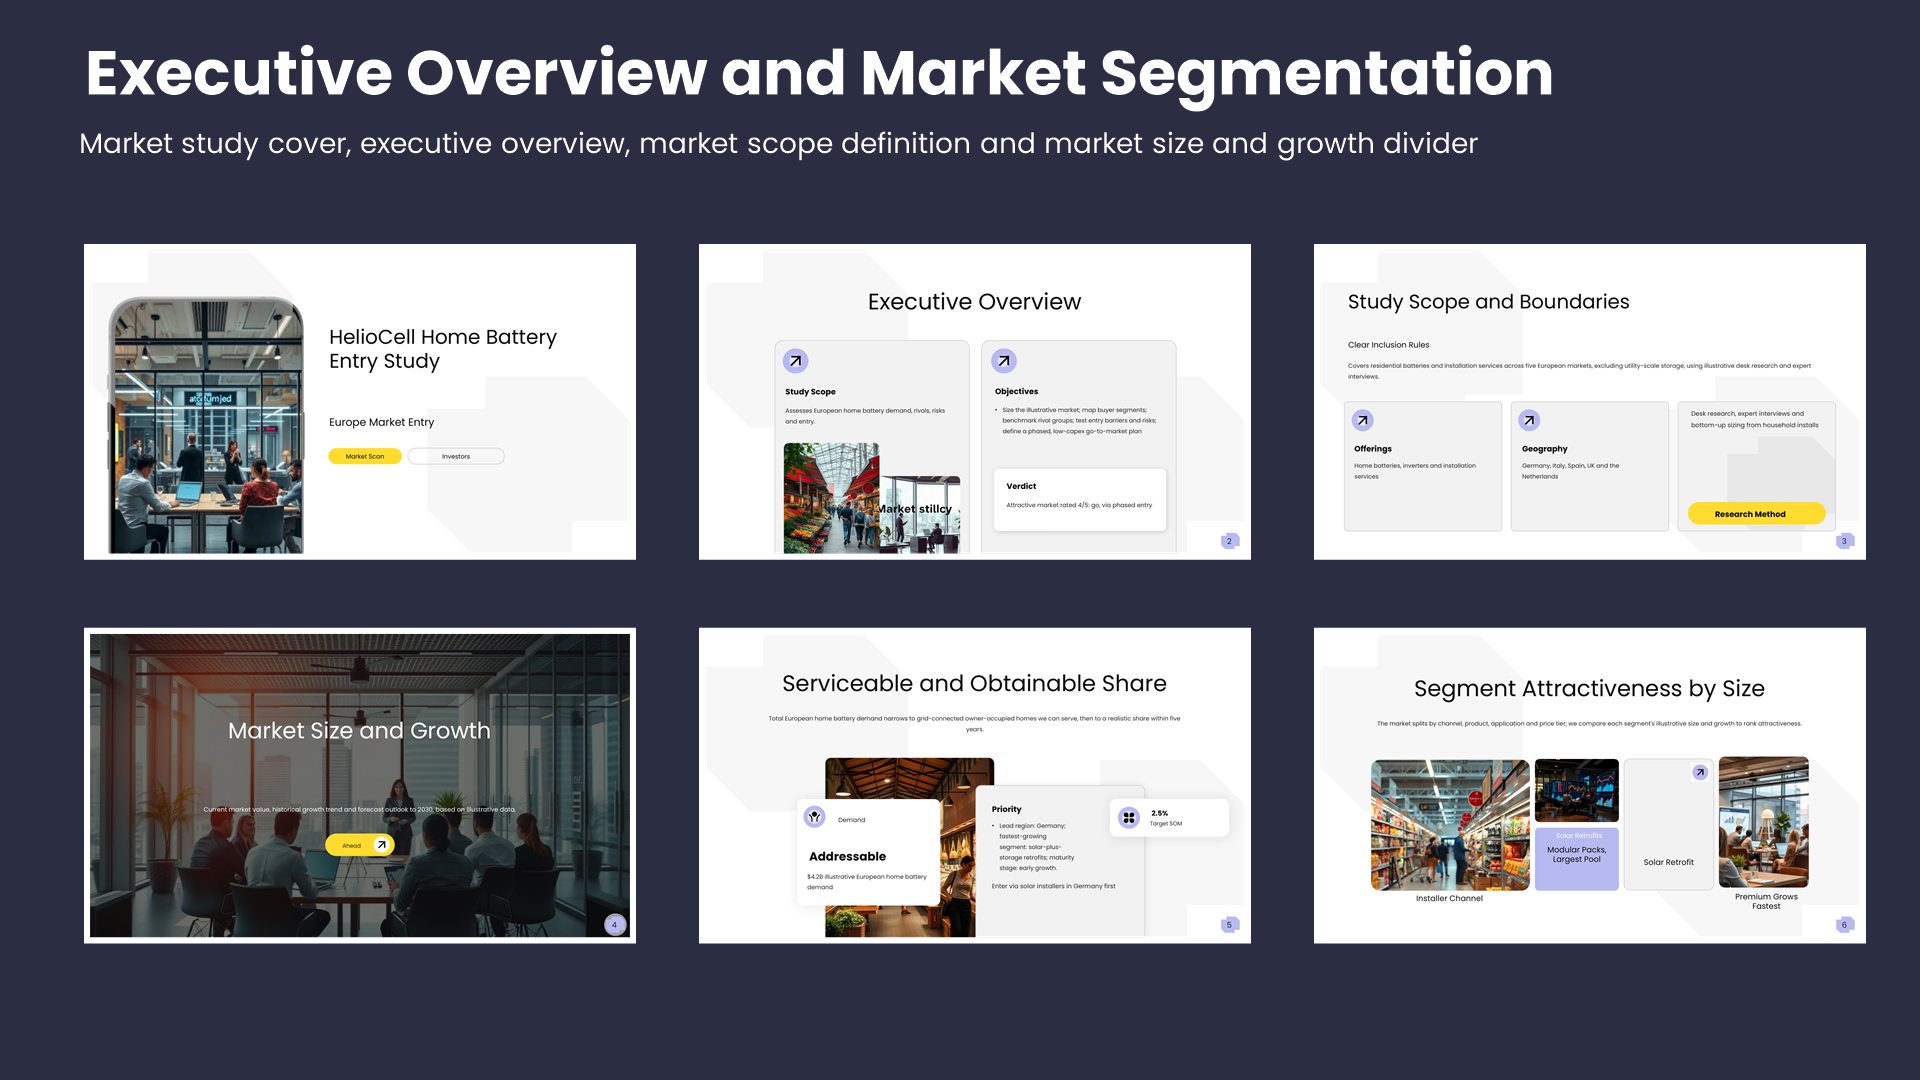Click the yellow Market Scan pill
This screenshot has height=1080, width=1920.
coord(365,456)
